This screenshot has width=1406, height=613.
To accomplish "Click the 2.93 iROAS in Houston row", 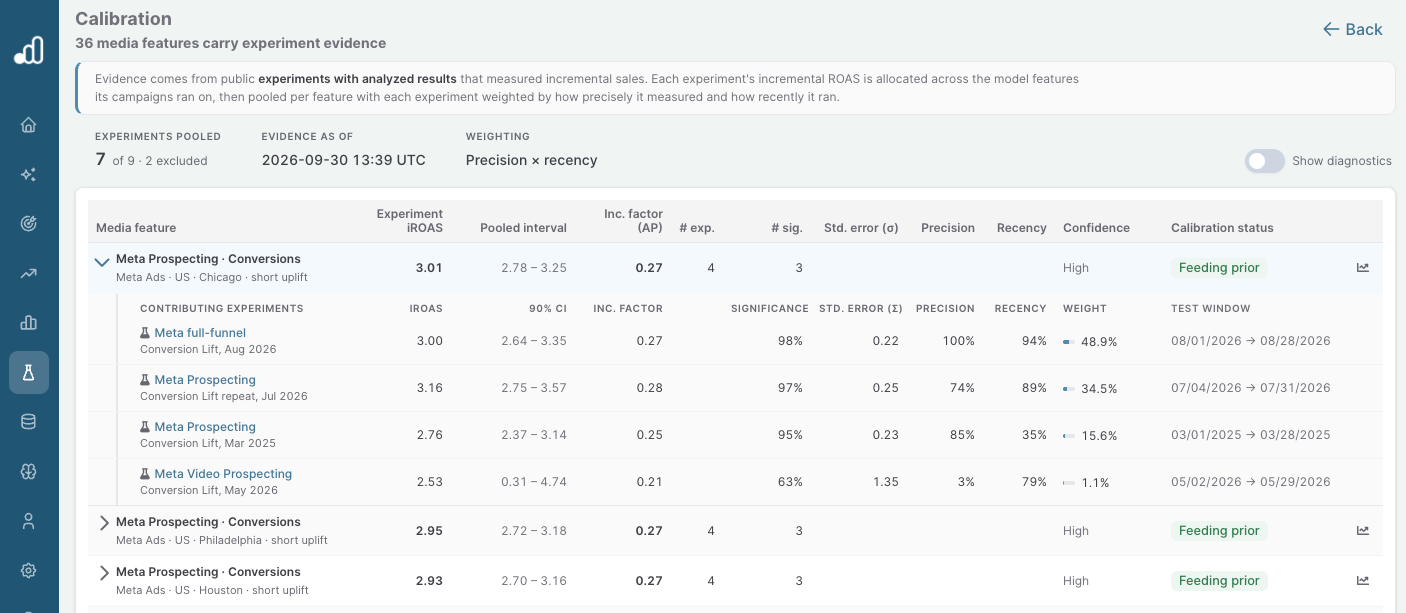I will click(x=429, y=581).
